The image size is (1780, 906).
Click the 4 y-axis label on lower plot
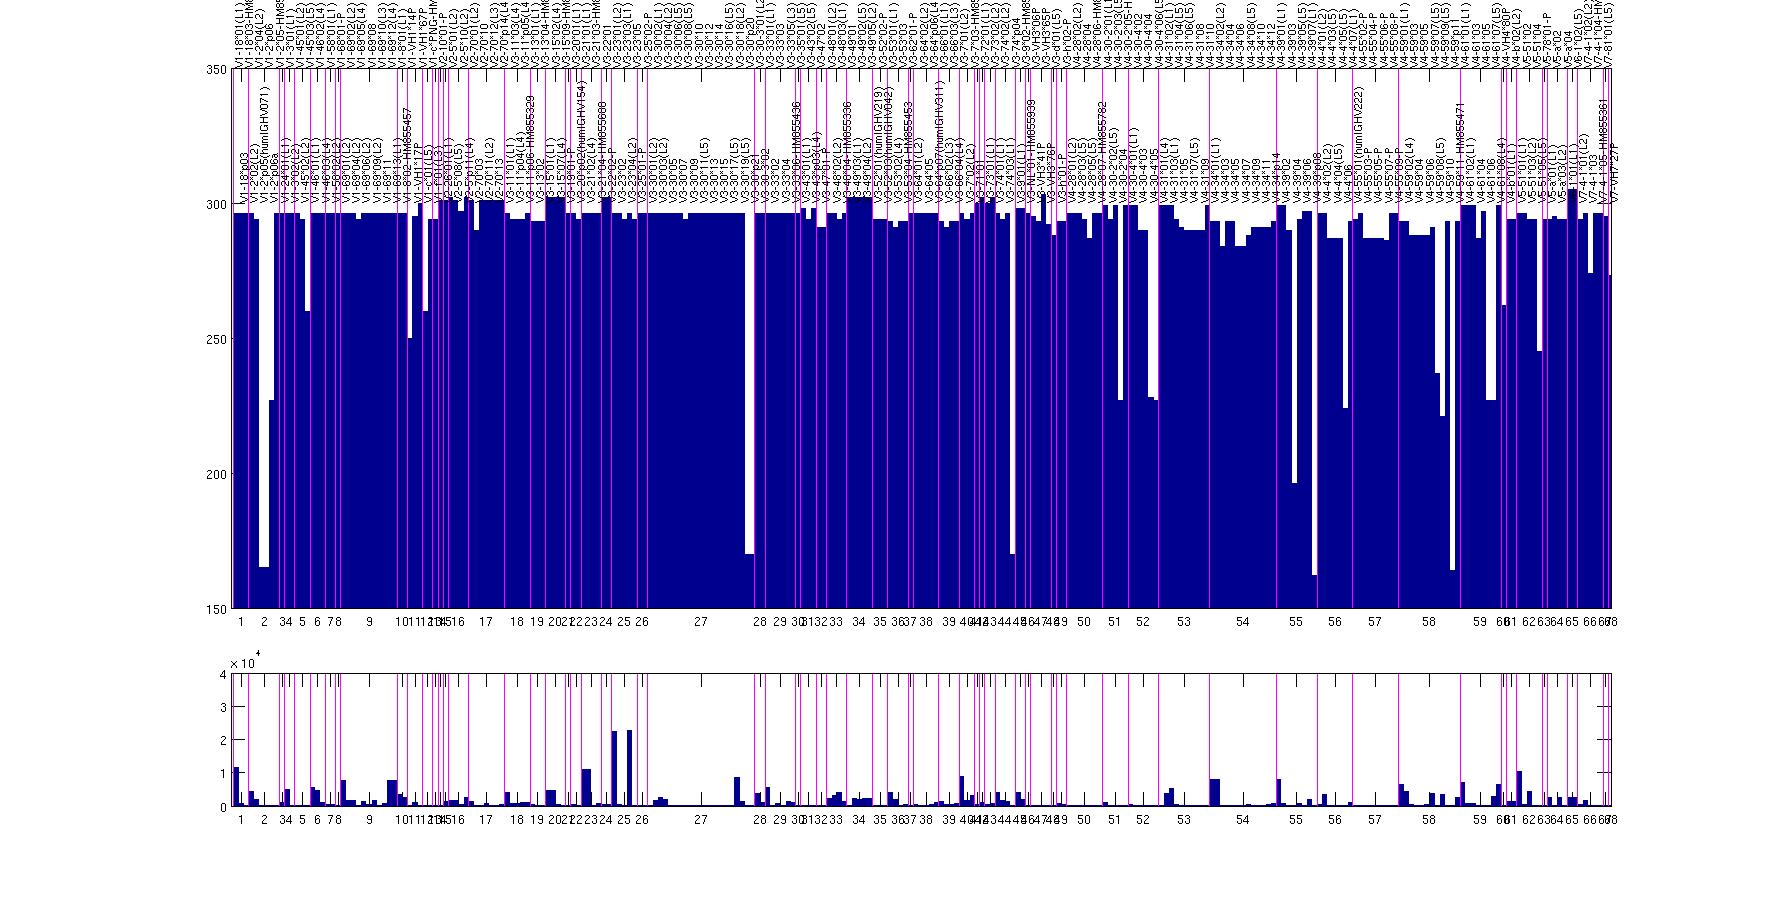(223, 674)
